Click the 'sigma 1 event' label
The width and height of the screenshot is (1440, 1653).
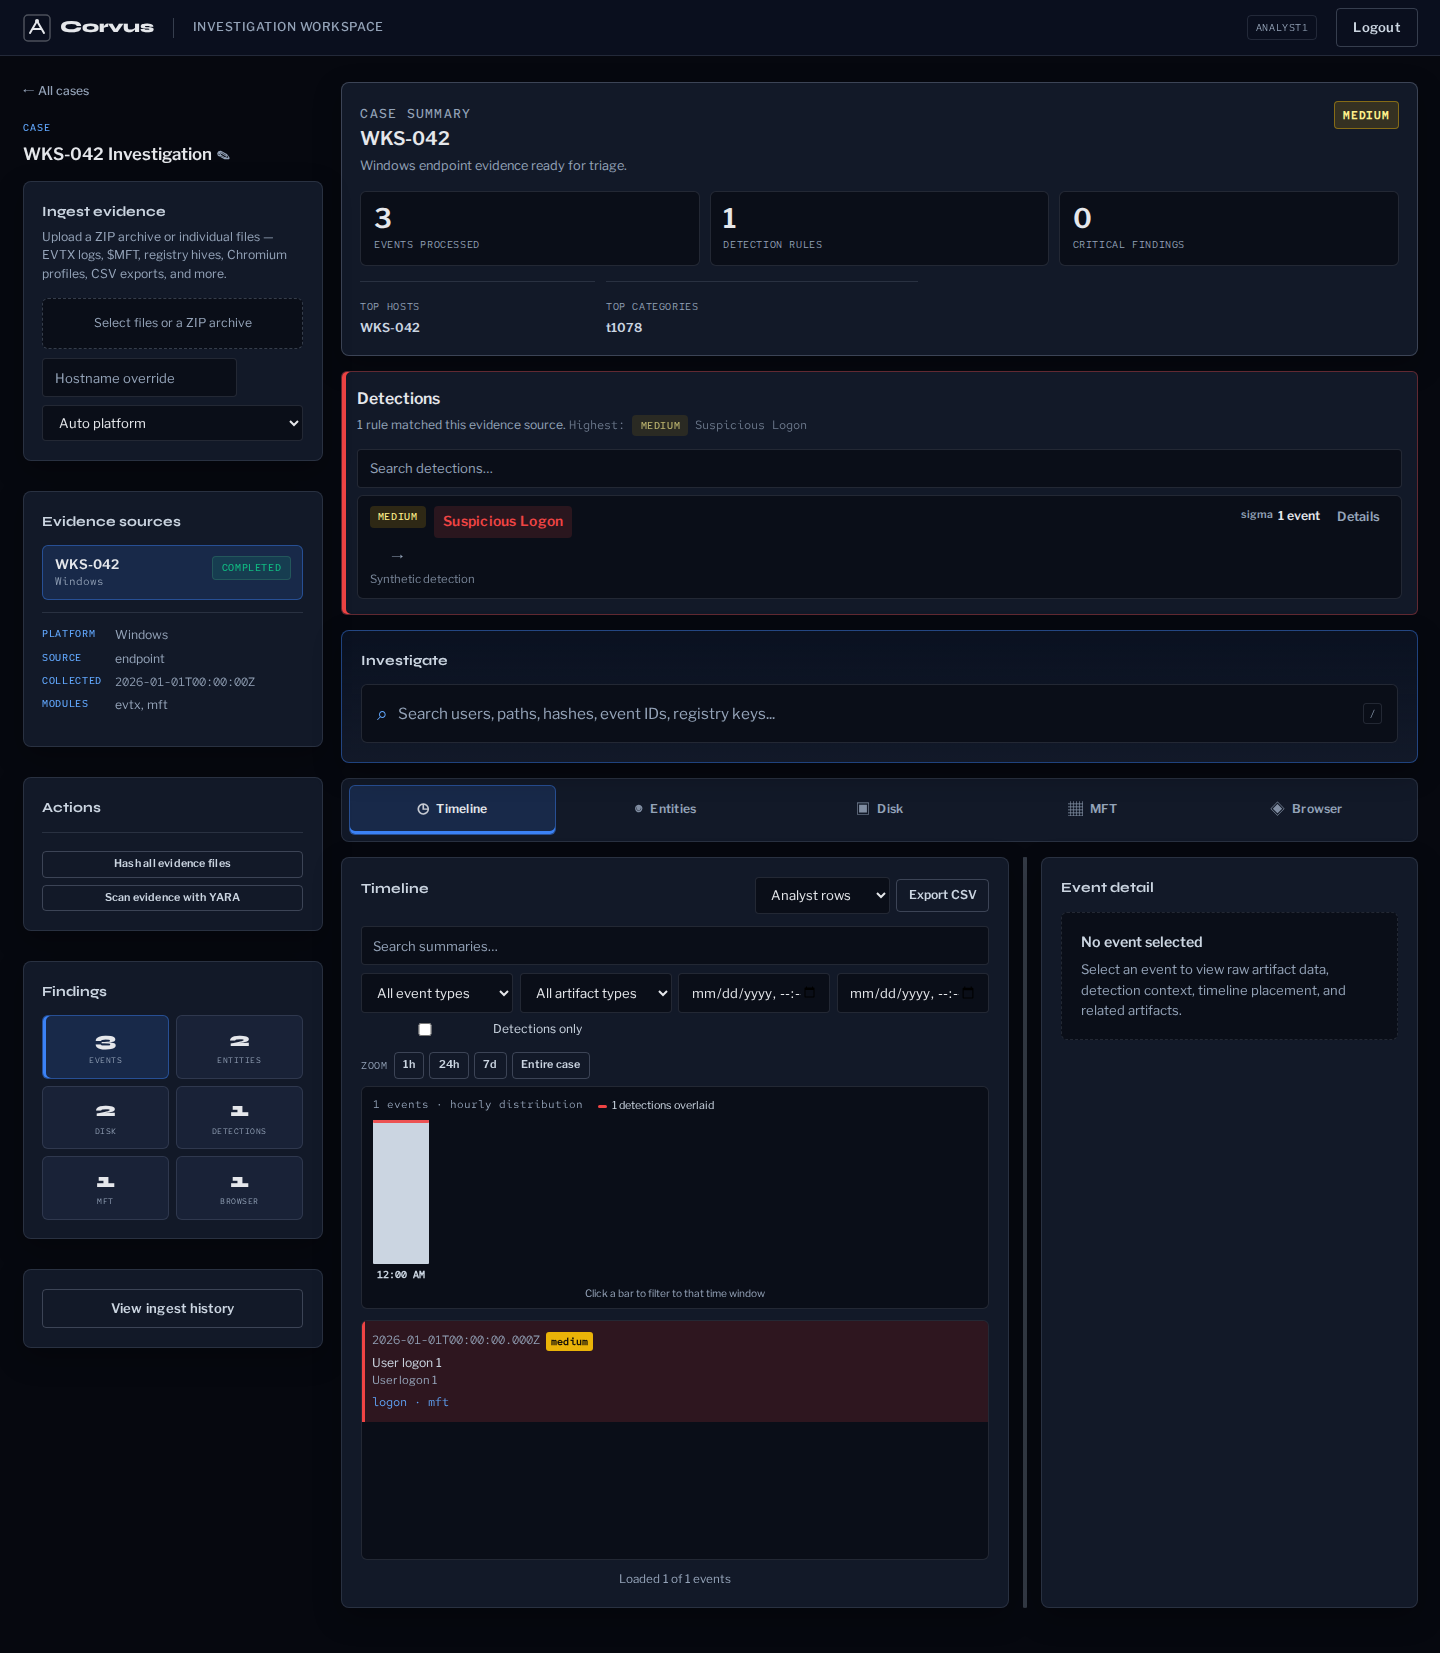1280,516
